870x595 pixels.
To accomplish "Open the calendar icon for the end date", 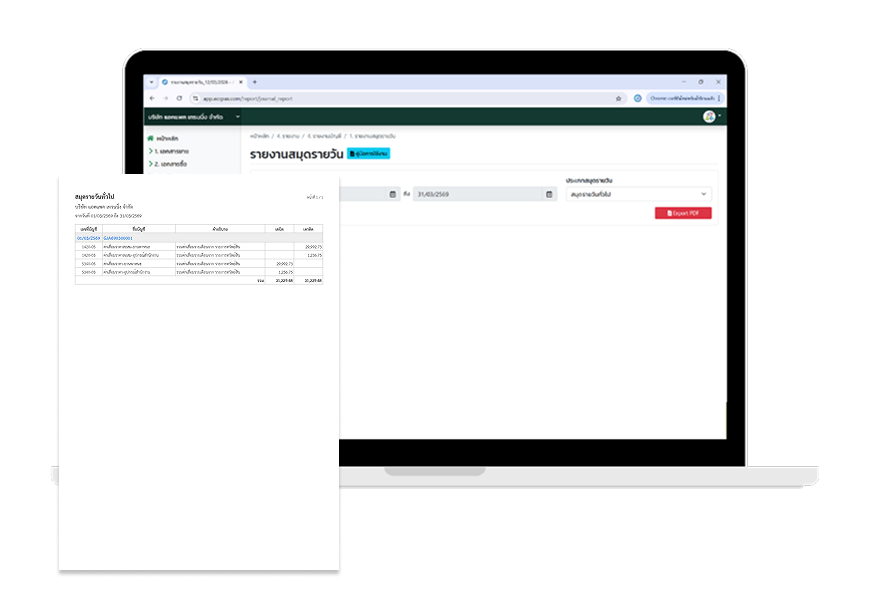I will [549, 194].
